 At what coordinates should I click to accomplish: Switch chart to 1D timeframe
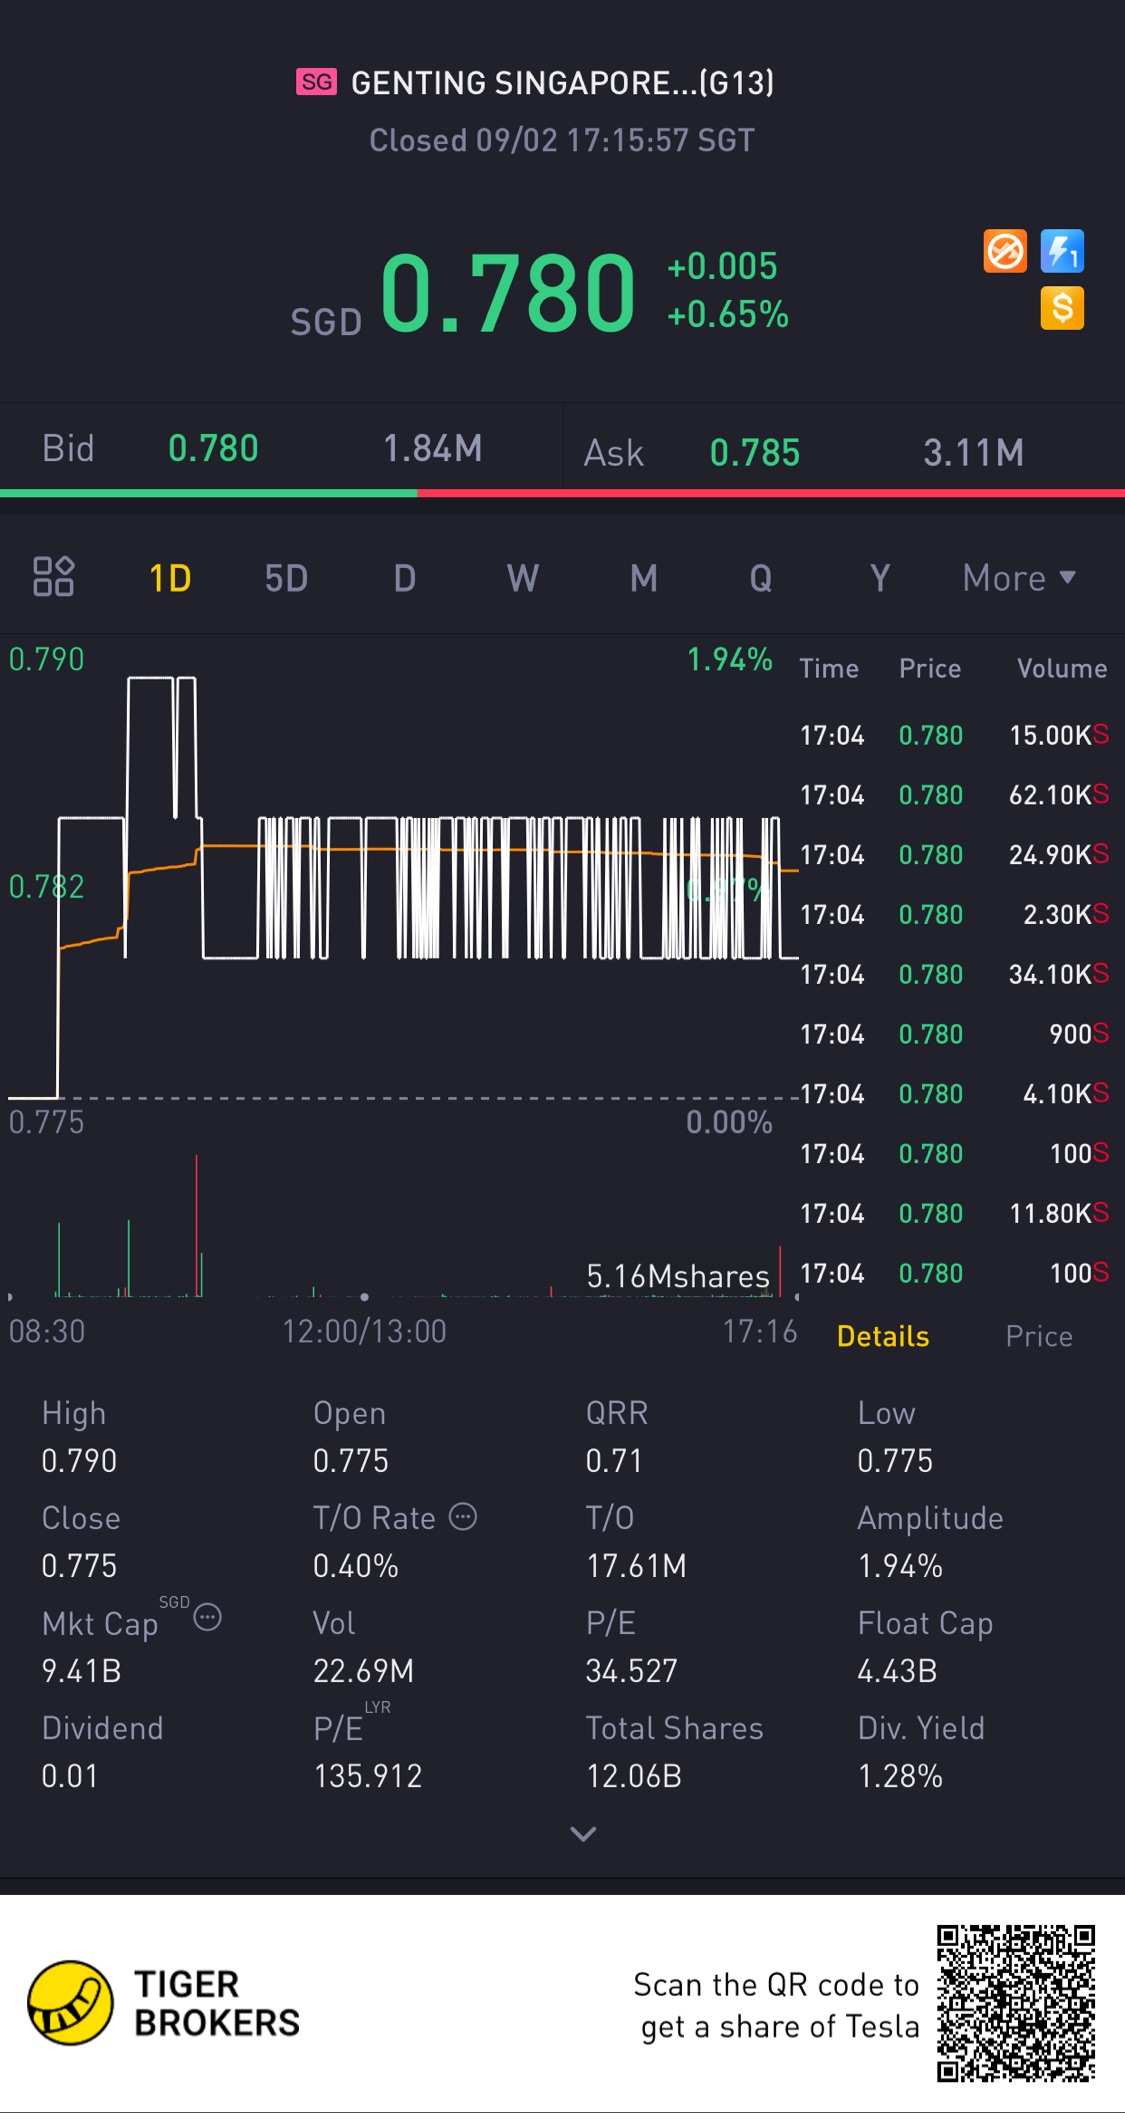pyautogui.click(x=170, y=578)
